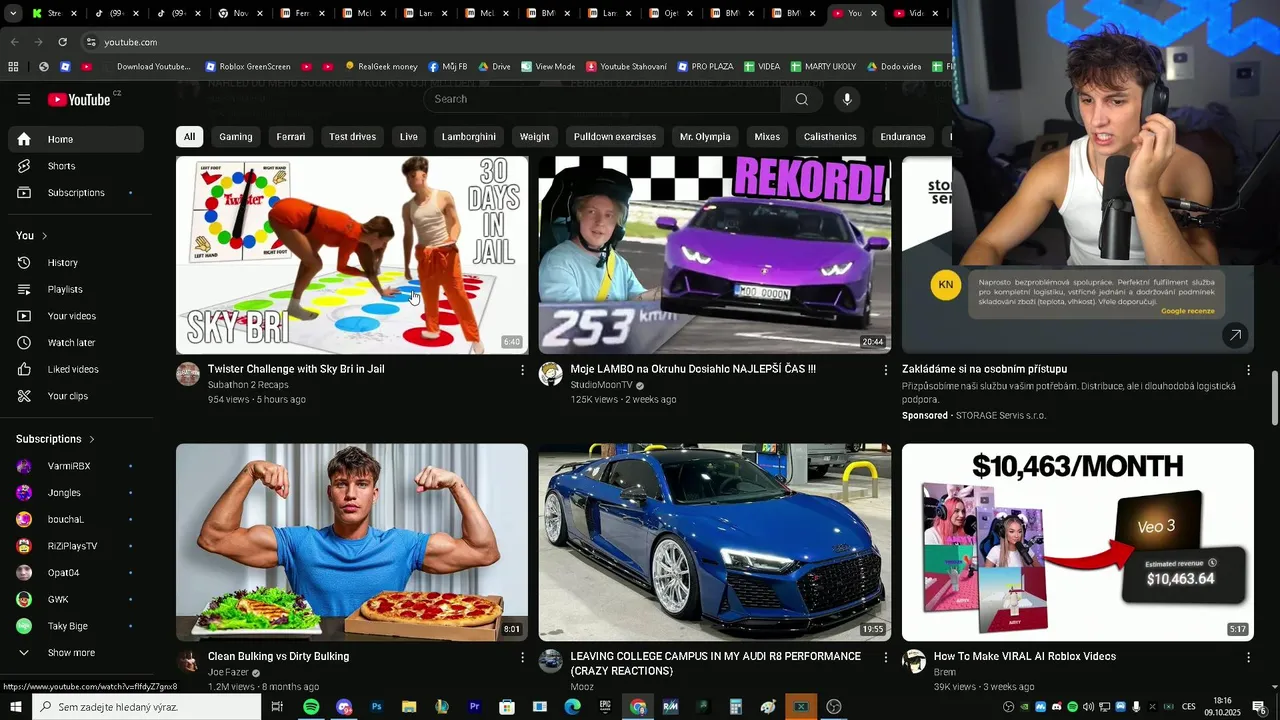The width and height of the screenshot is (1280, 720).
Task: Select the Pulldown exercises filter chip
Action: pos(615,137)
